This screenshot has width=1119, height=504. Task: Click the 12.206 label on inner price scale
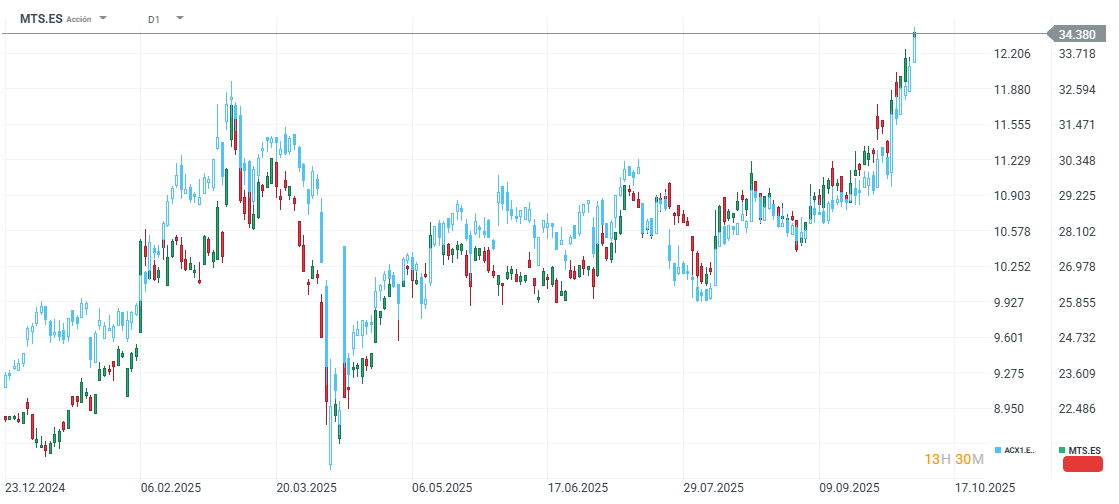coord(1013,54)
